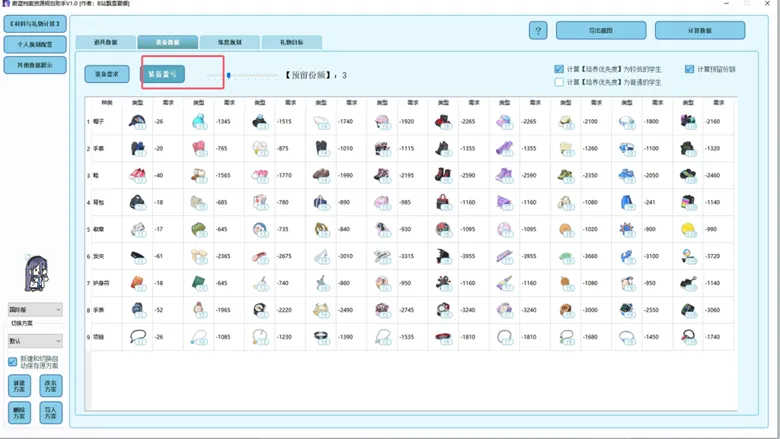
Task: Click the hairpin icon beside -3720
Action: 688,256
